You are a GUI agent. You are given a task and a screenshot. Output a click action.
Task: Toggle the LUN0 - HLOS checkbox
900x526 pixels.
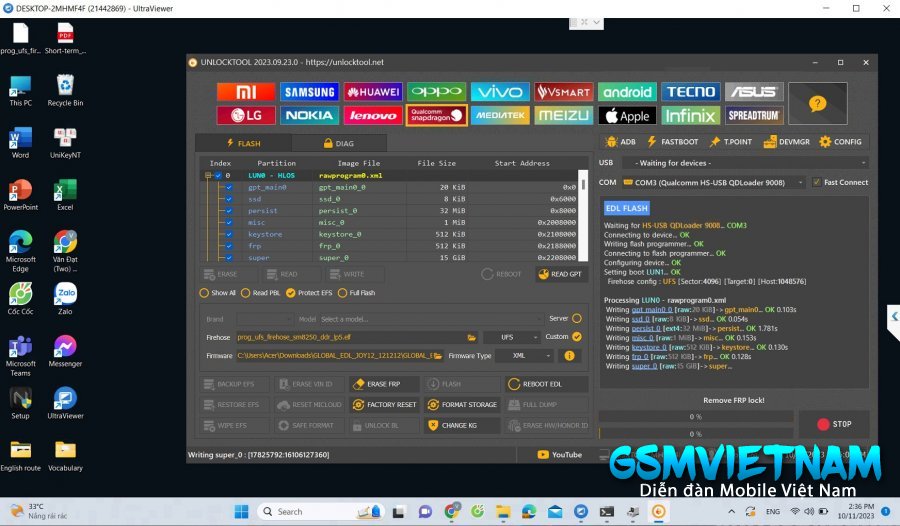point(218,176)
